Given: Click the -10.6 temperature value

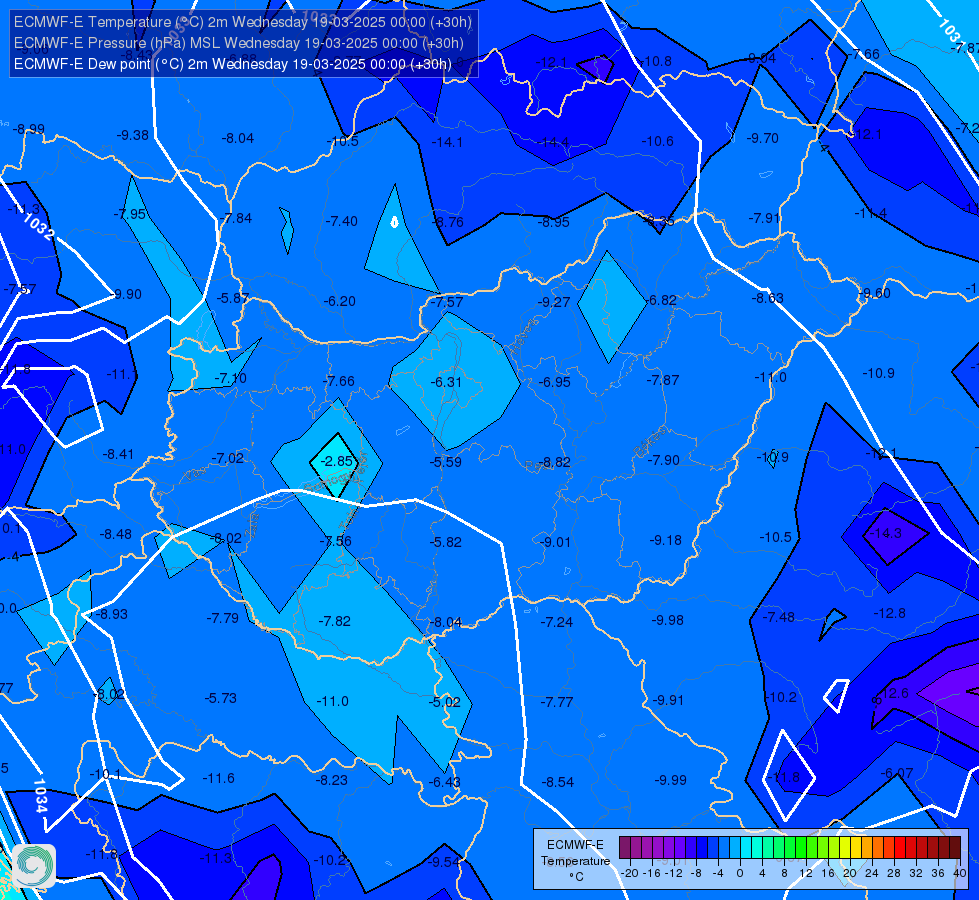Looking at the screenshot, I should (658, 141).
